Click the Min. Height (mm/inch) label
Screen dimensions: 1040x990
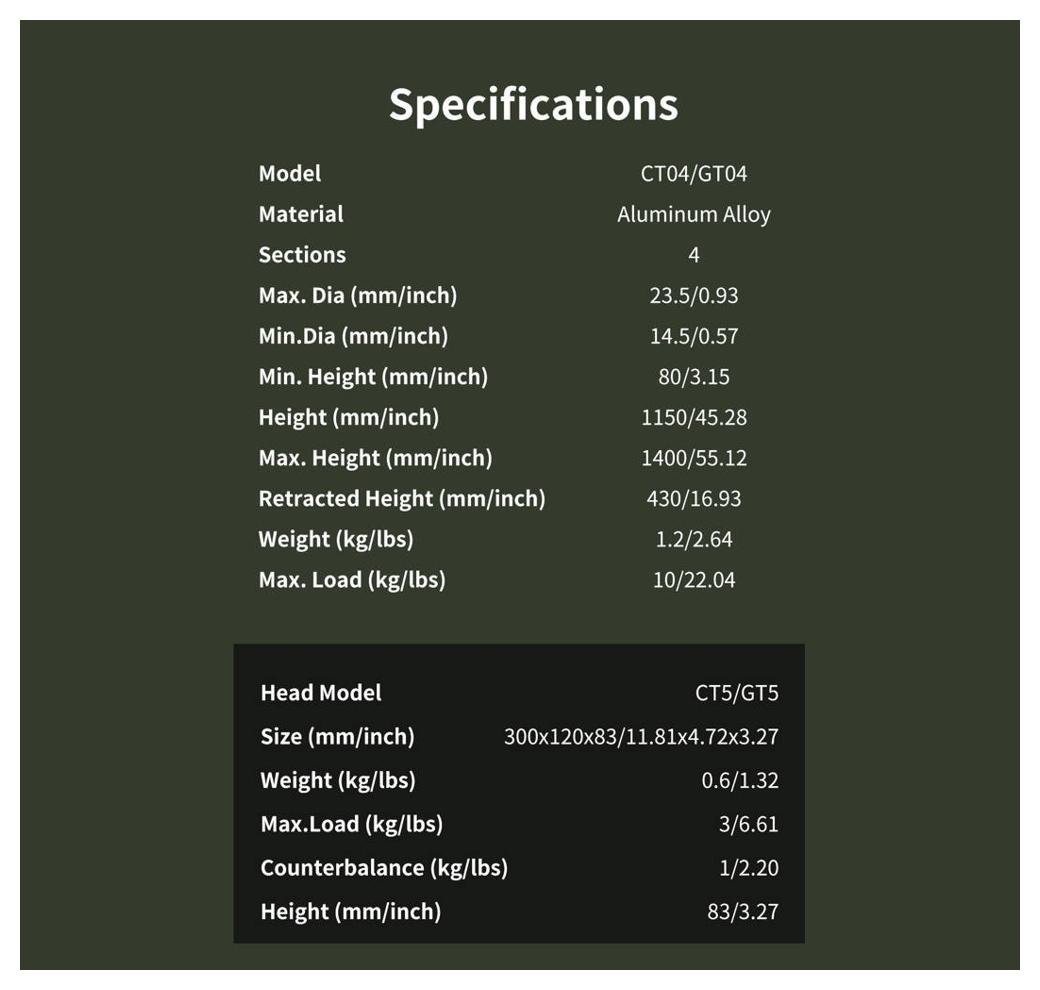pos(373,377)
